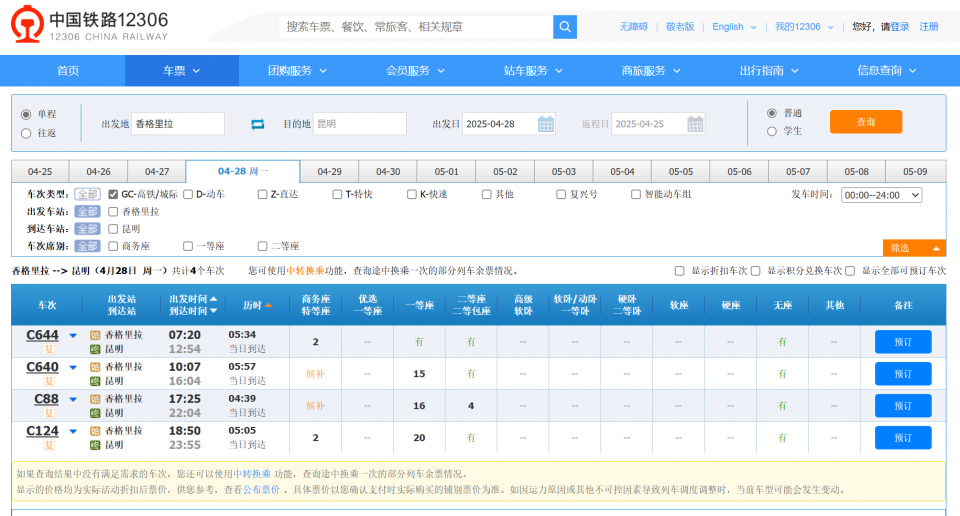The width and height of the screenshot is (960, 516).
Task: Click the 目的地 destination input field
Action: tap(359, 124)
